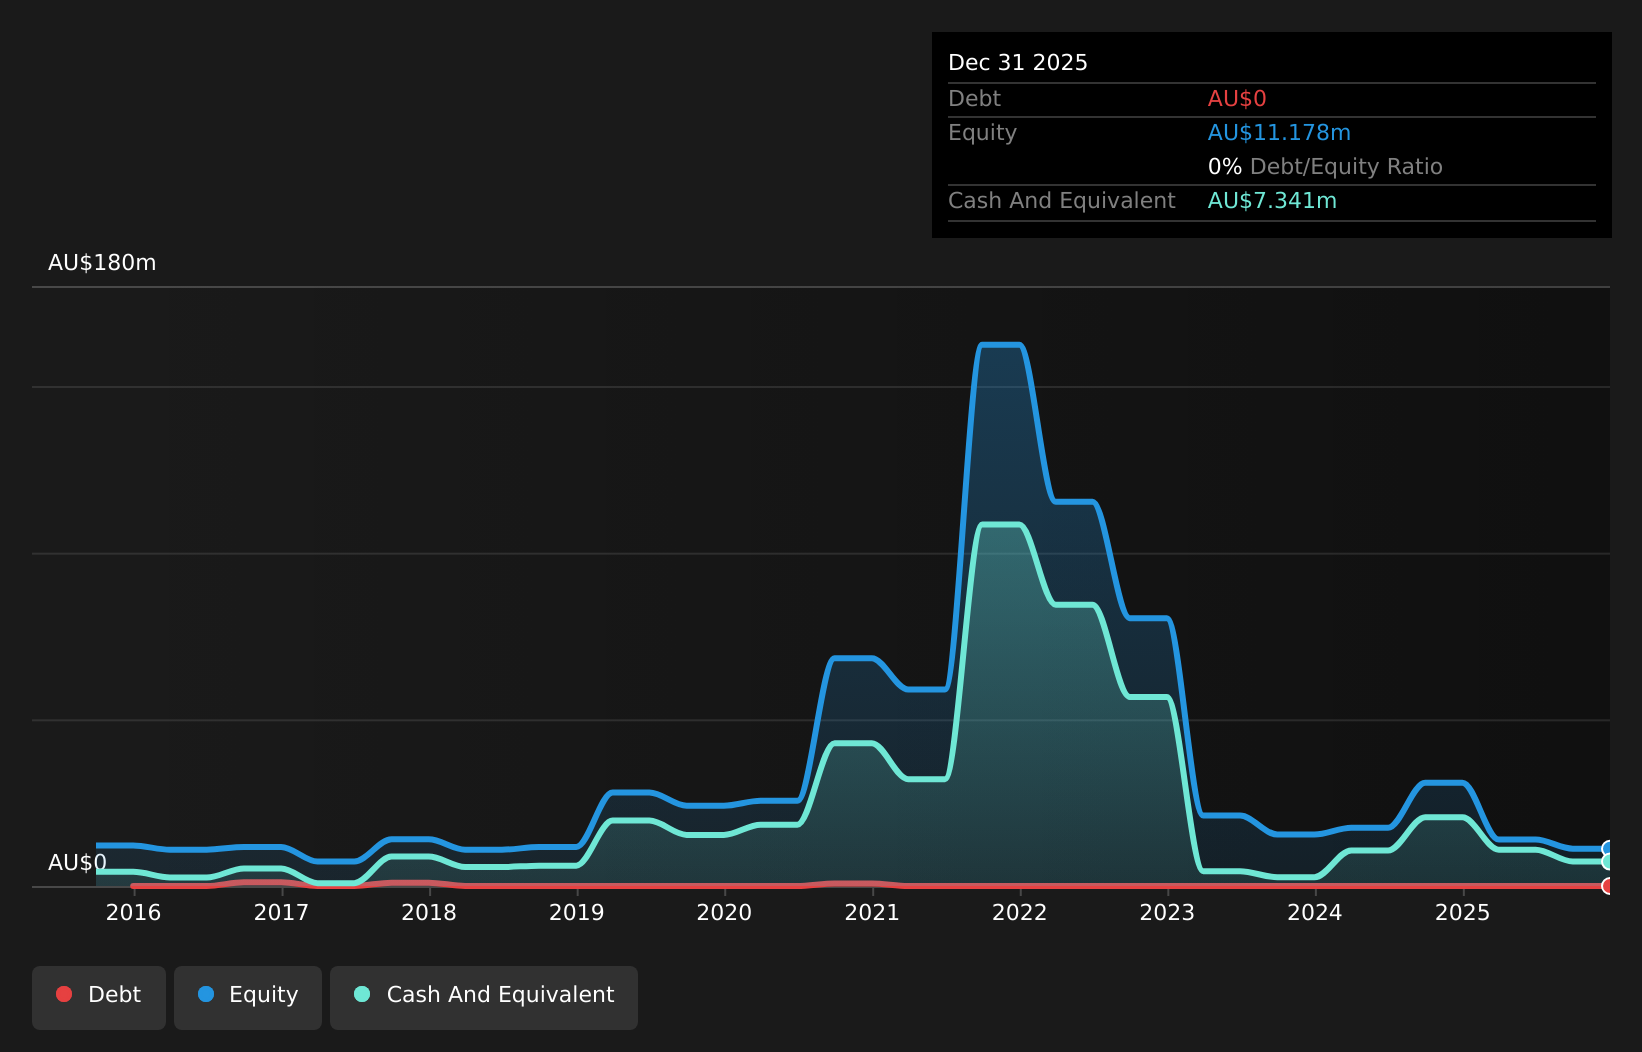Viewport: 1642px width, 1052px height.
Task: Click the 2021 x-axis label
Action: [x=872, y=912]
